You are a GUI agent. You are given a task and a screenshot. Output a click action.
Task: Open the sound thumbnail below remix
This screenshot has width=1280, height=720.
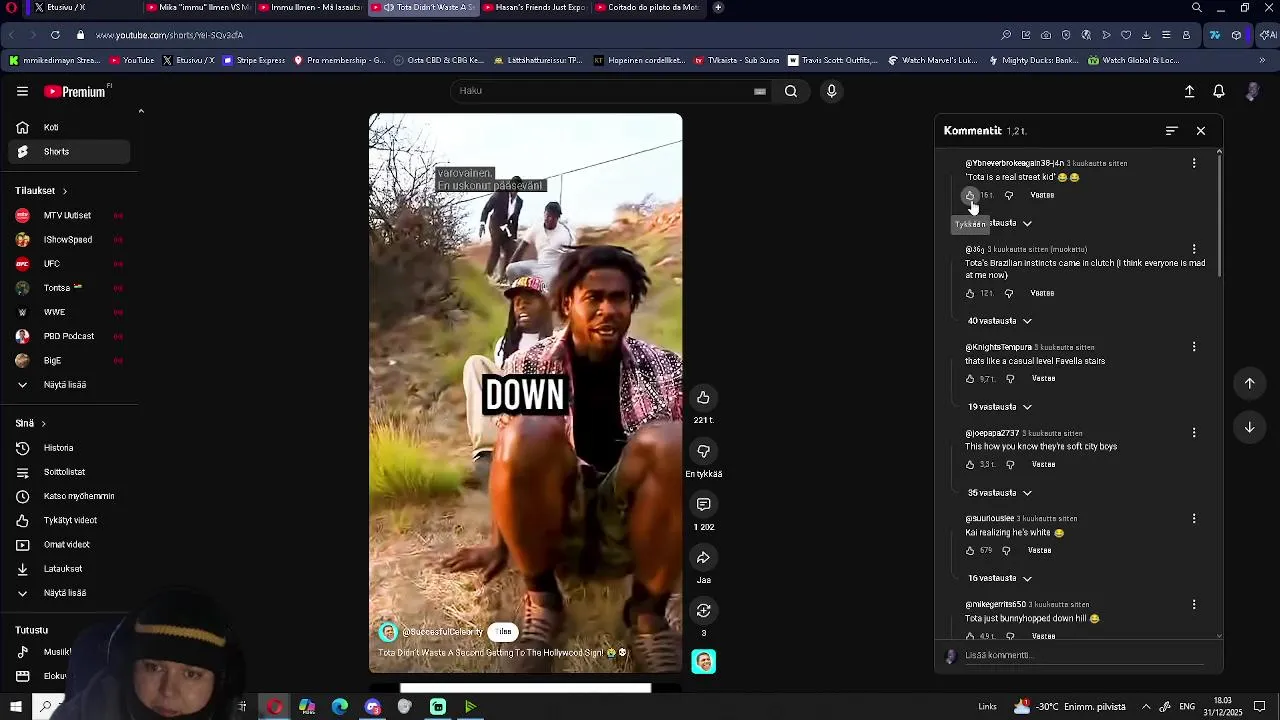pyautogui.click(x=704, y=662)
